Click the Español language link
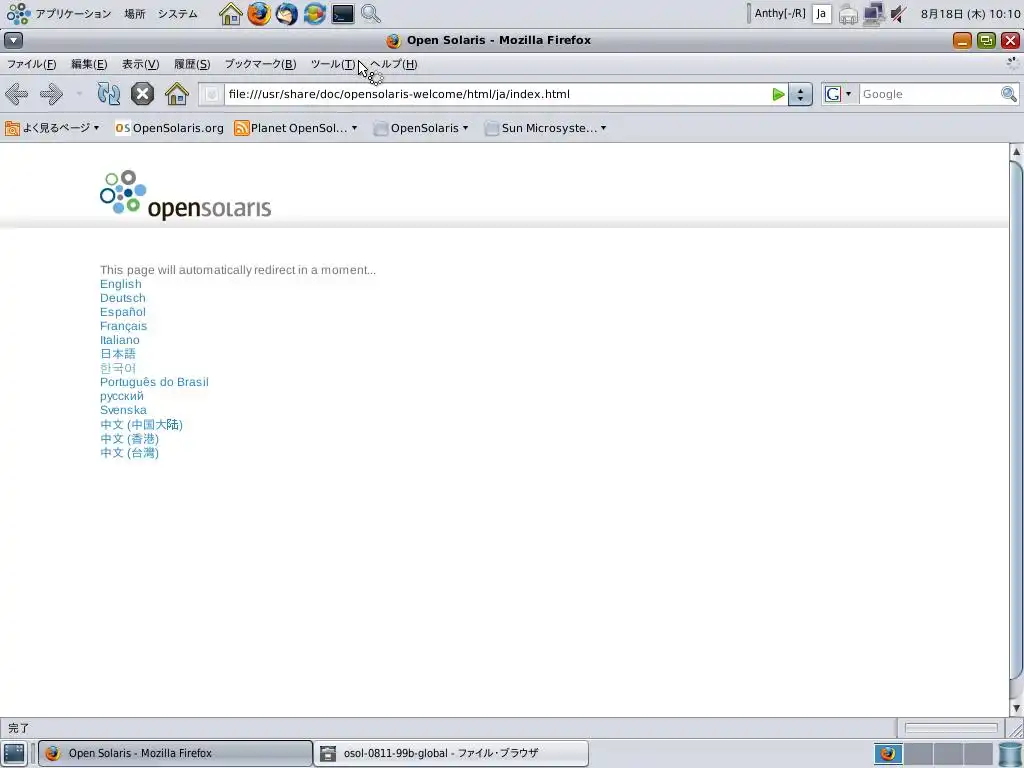Screen dimensions: 1024x768 tap(123, 312)
